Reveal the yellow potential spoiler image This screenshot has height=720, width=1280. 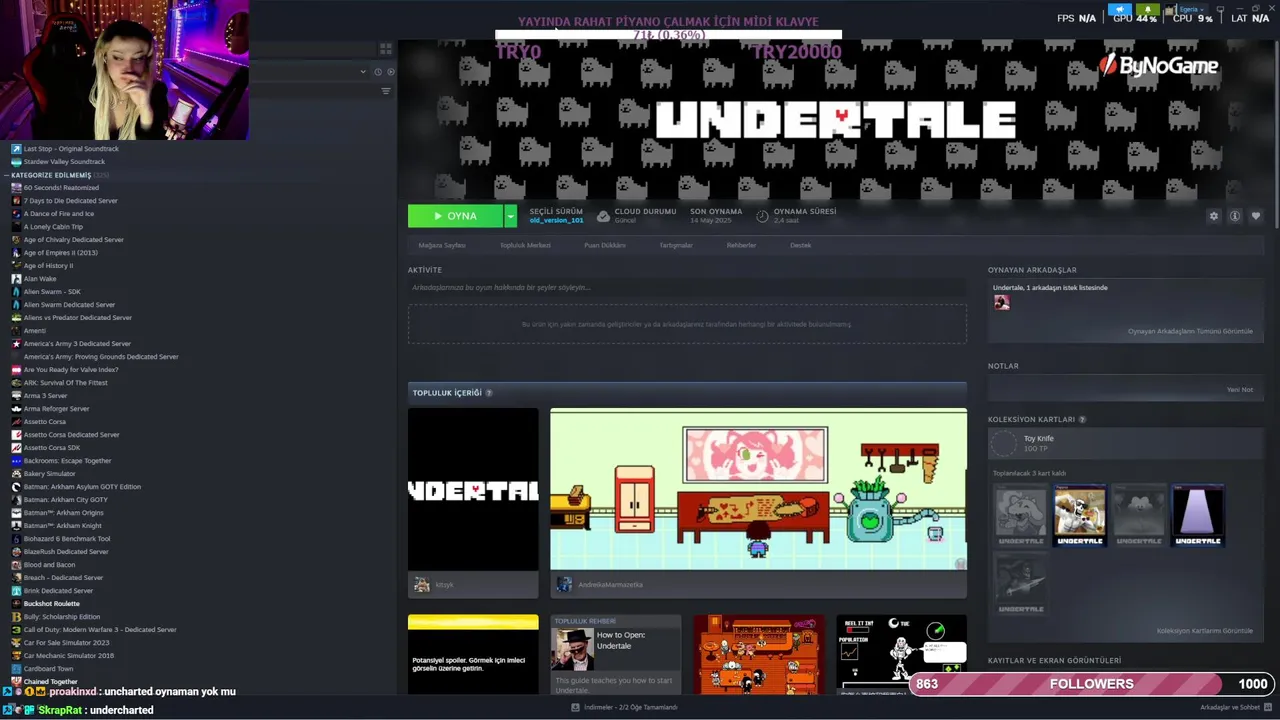pyautogui.click(x=473, y=655)
